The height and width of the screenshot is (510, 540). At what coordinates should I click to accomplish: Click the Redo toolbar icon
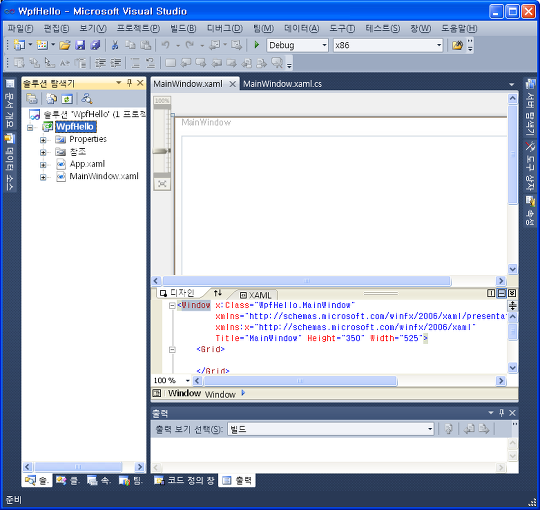(x=190, y=45)
